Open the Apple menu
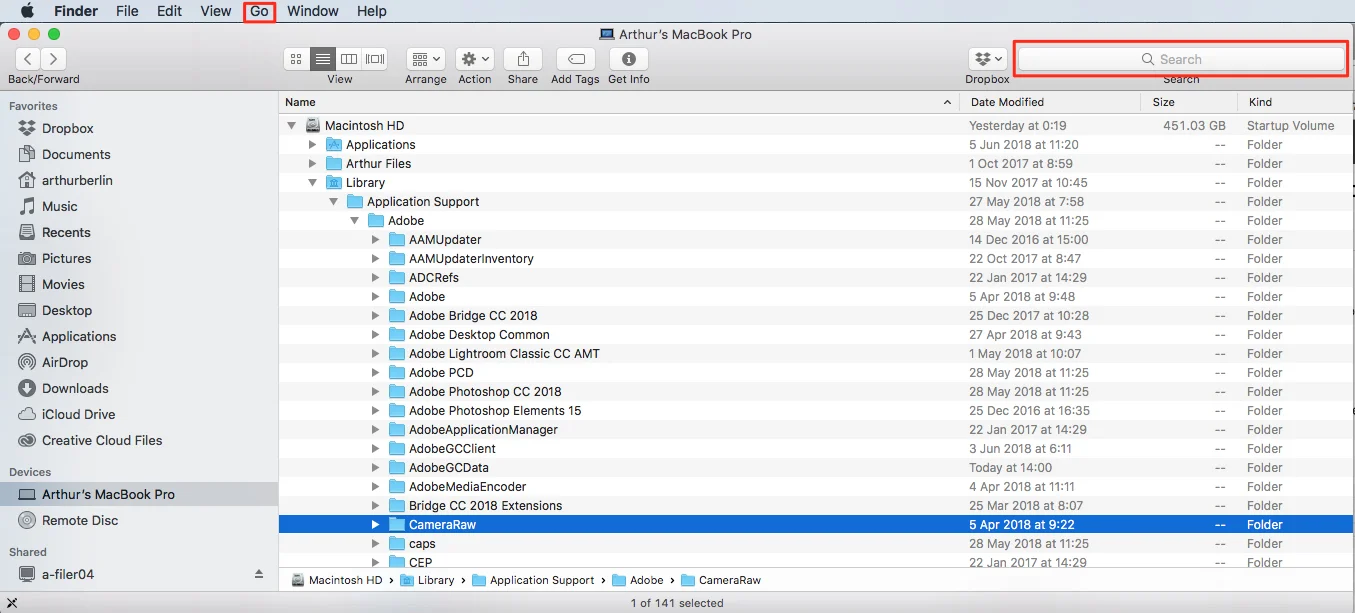 (x=28, y=11)
